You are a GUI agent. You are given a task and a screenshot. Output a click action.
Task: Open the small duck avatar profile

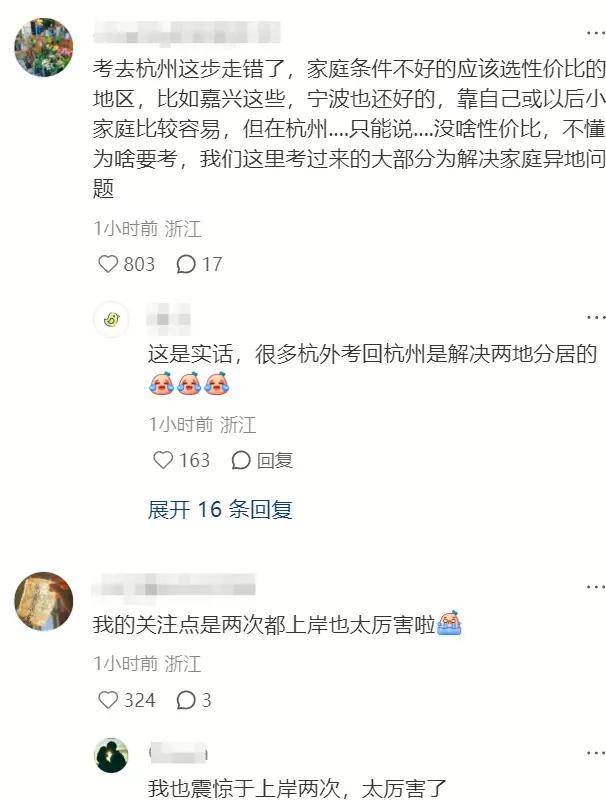[x=111, y=319]
